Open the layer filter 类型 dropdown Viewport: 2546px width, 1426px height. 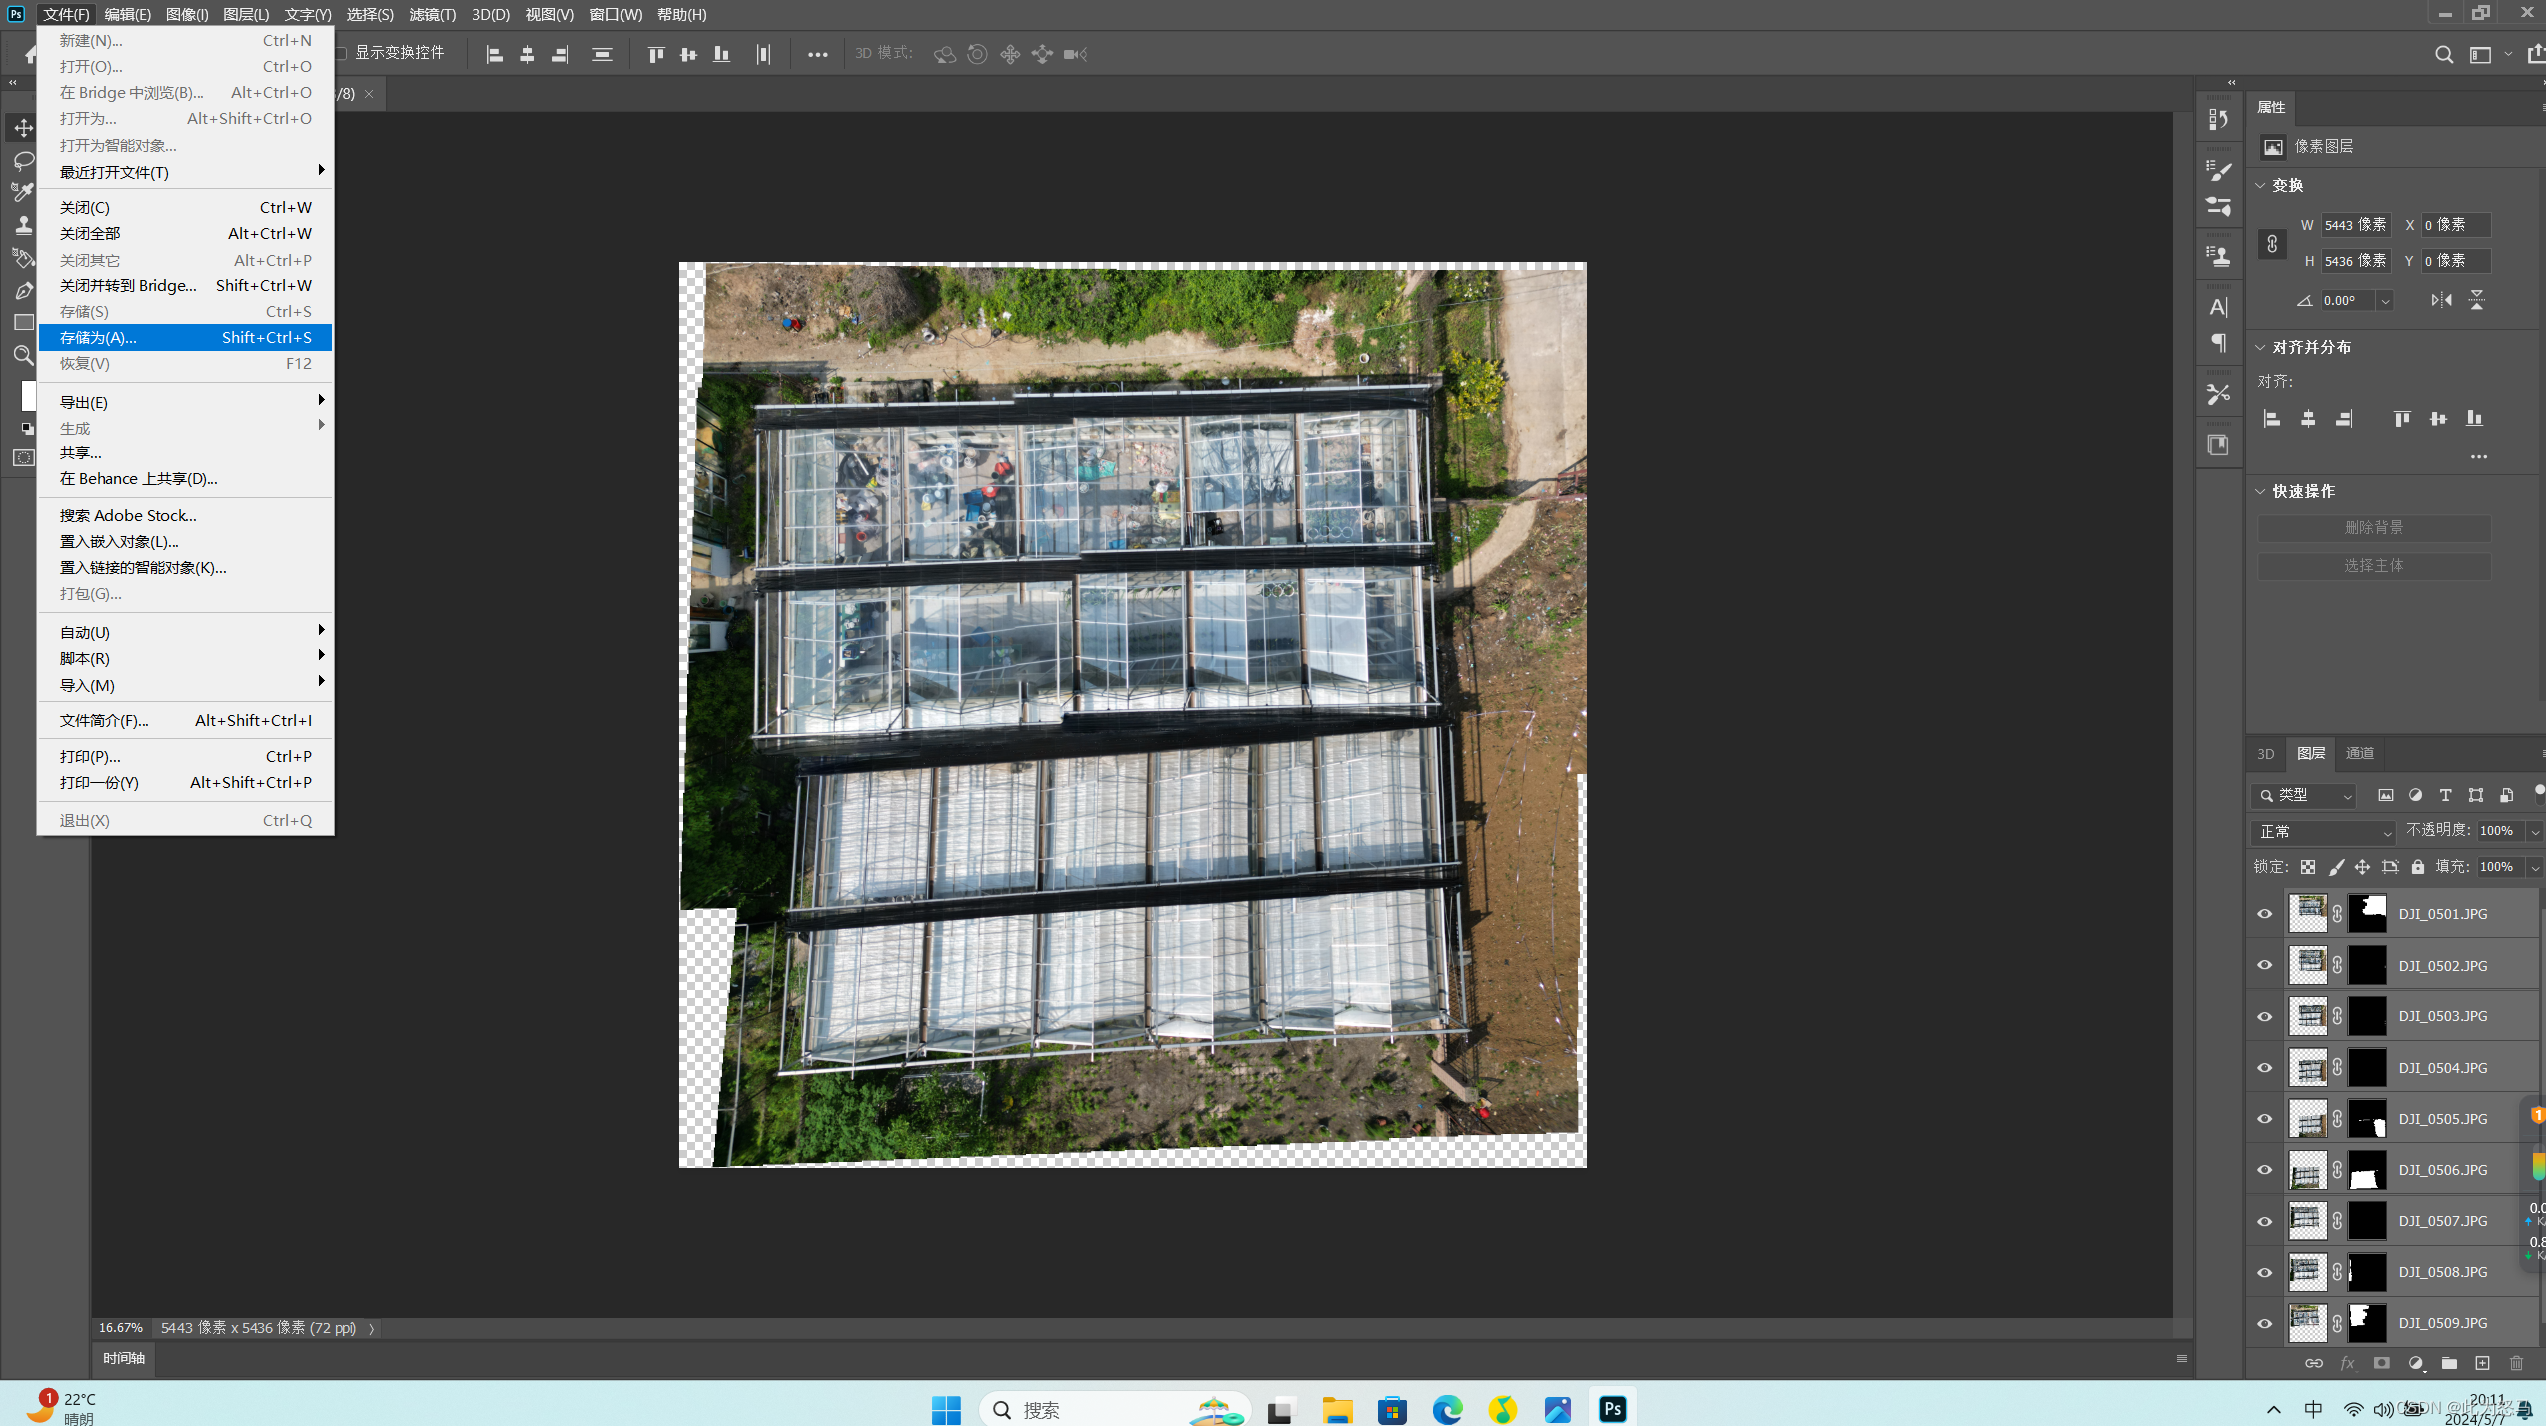[2305, 795]
